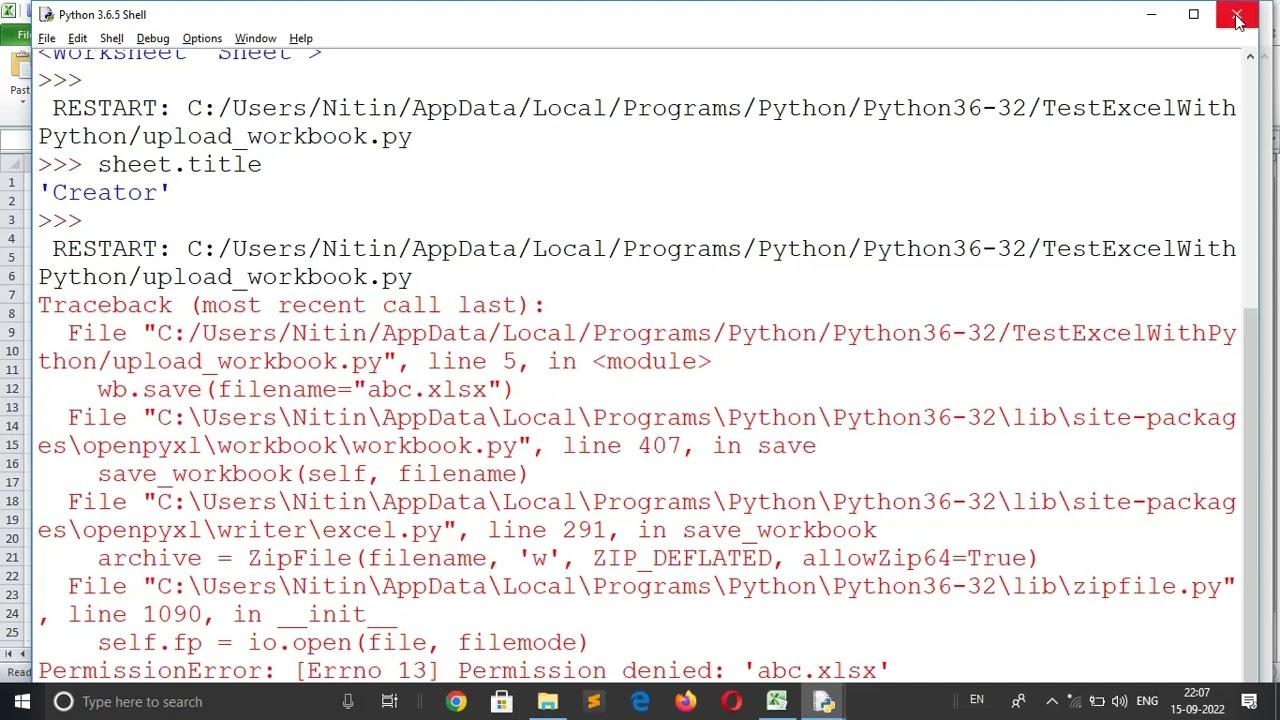
Task: Show hidden system tray icons
Action: pyautogui.click(x=1052, y=701)
